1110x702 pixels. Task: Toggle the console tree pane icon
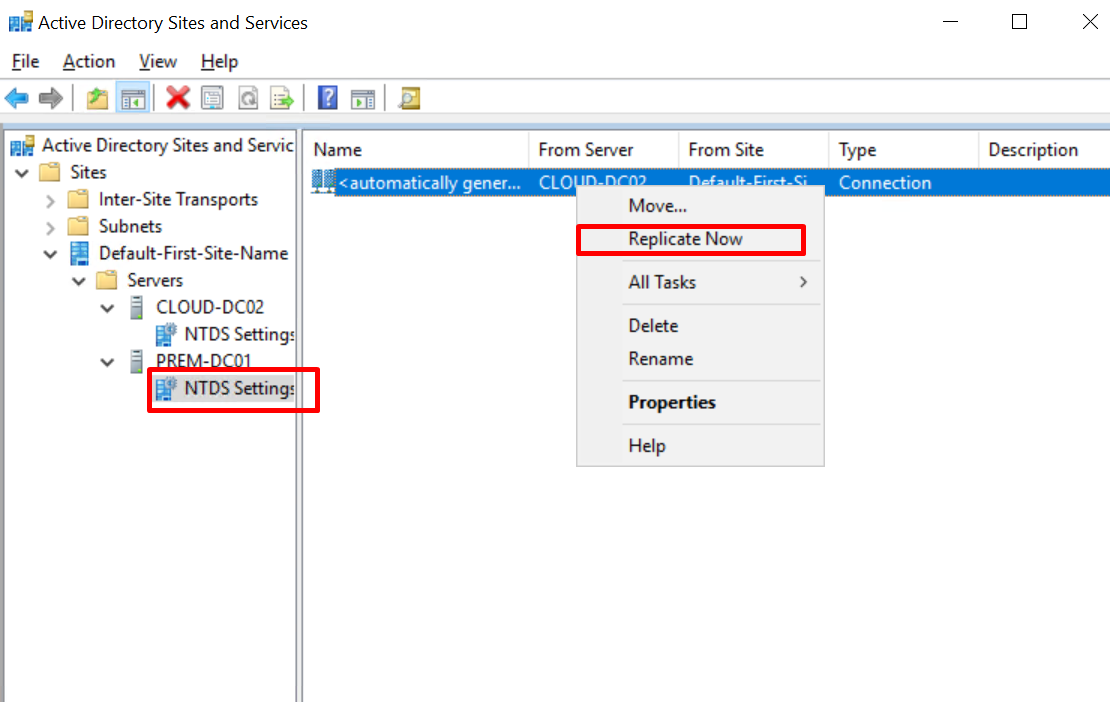coord(133,98)
